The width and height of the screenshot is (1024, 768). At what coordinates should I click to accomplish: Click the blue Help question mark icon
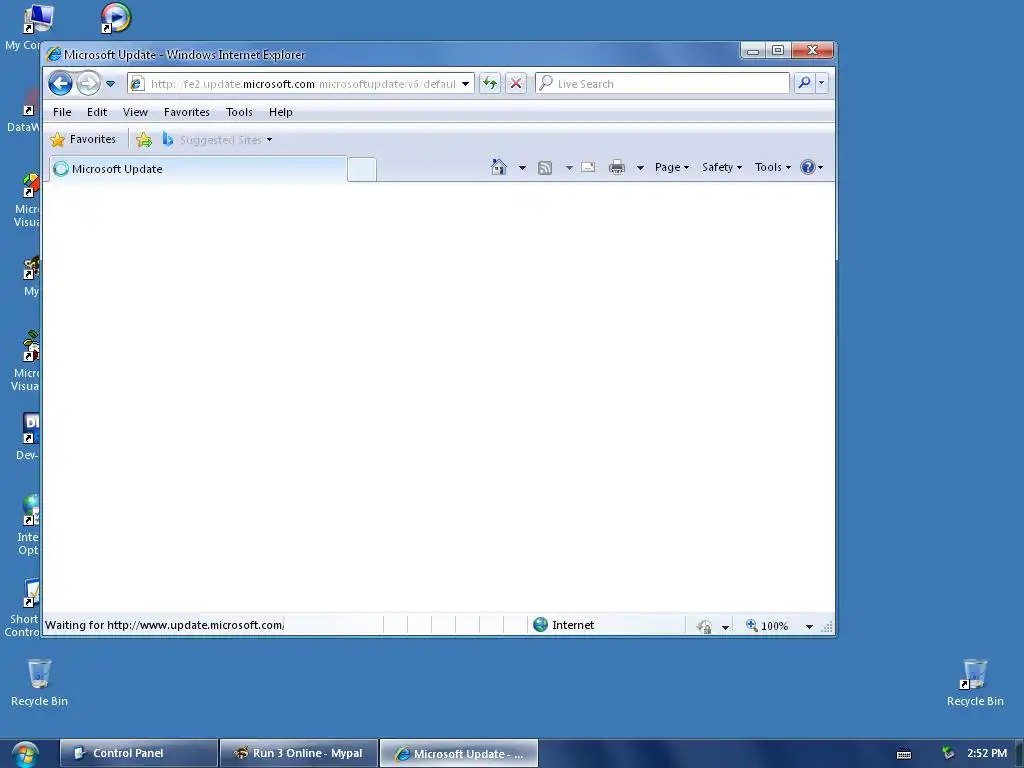808,167
